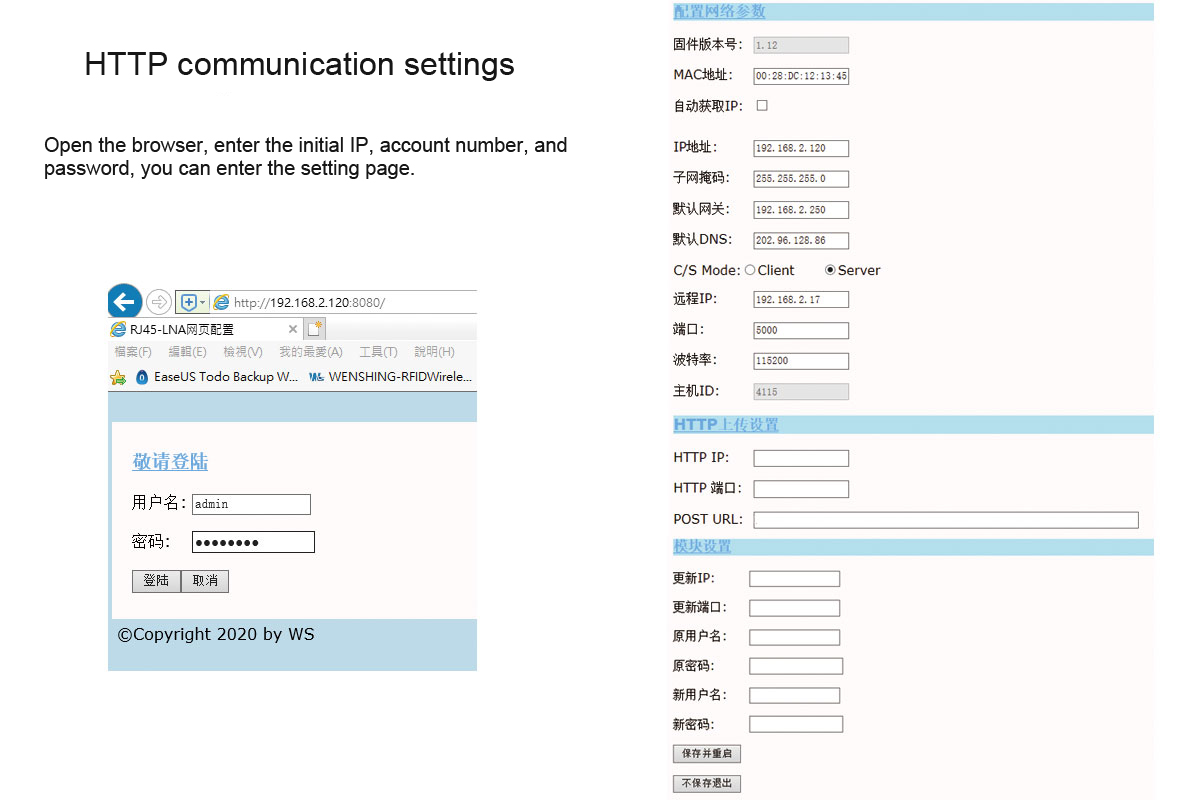Open the 工具(T) menu
The width and height of the screenshot is (1200, 800).
click(x=378, y=352)
